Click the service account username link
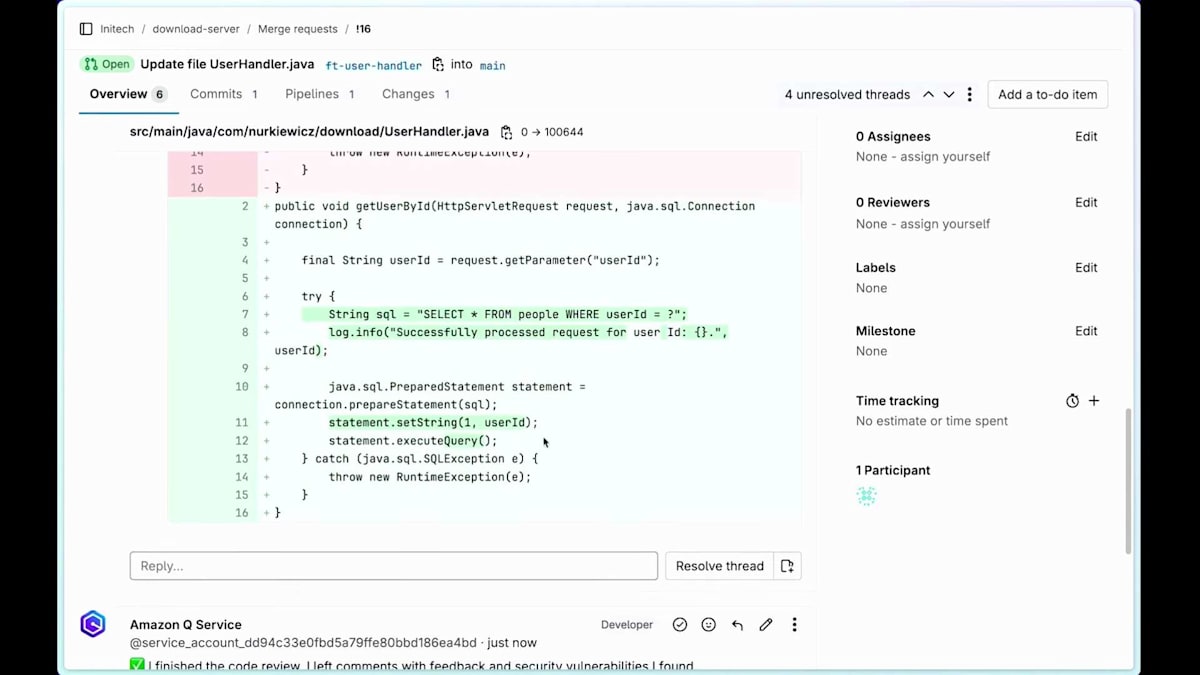This screenshot has width=1200, height=675. (x=303, y=643)
